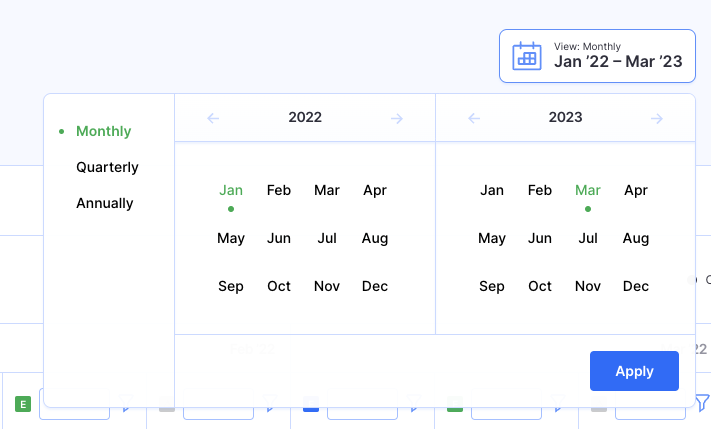Viewport: 711px width, 429px height.
Task: Switch to the Quarterly view option
Action: pos(107,167)
